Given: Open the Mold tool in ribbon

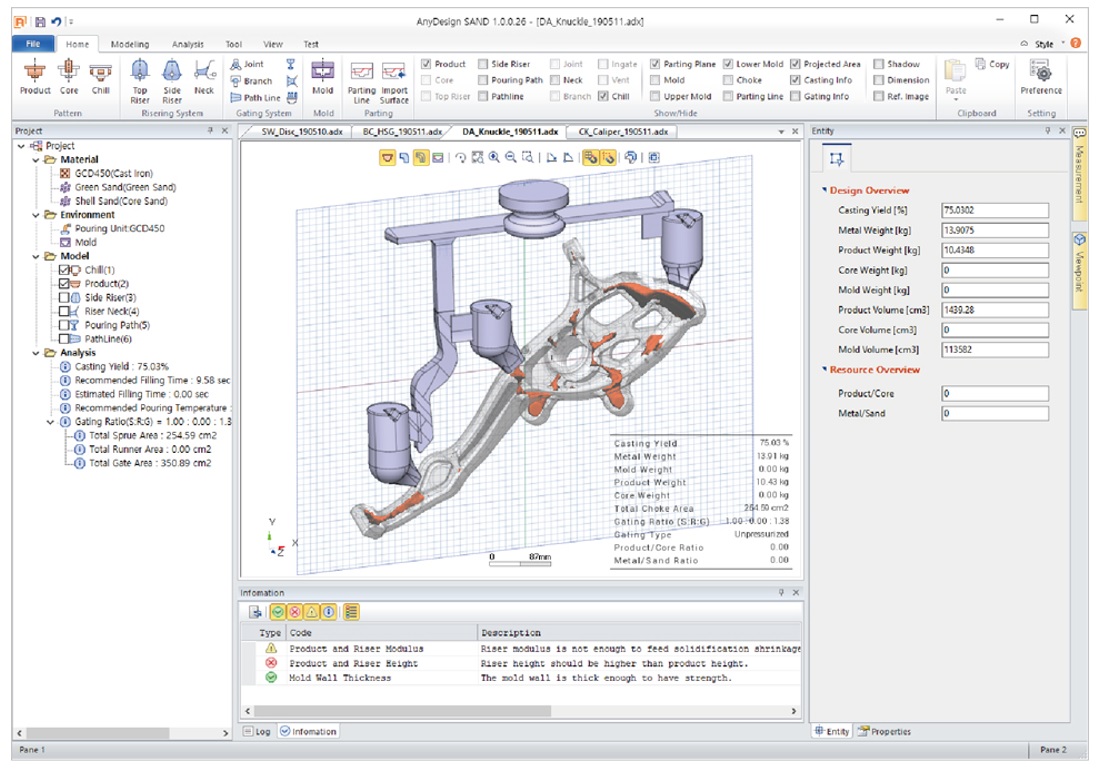Looking at the screenshot, I should click(x=323, y=78).
